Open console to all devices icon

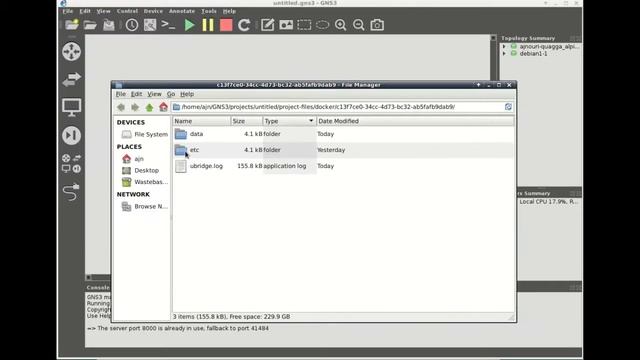click(168, 25)
